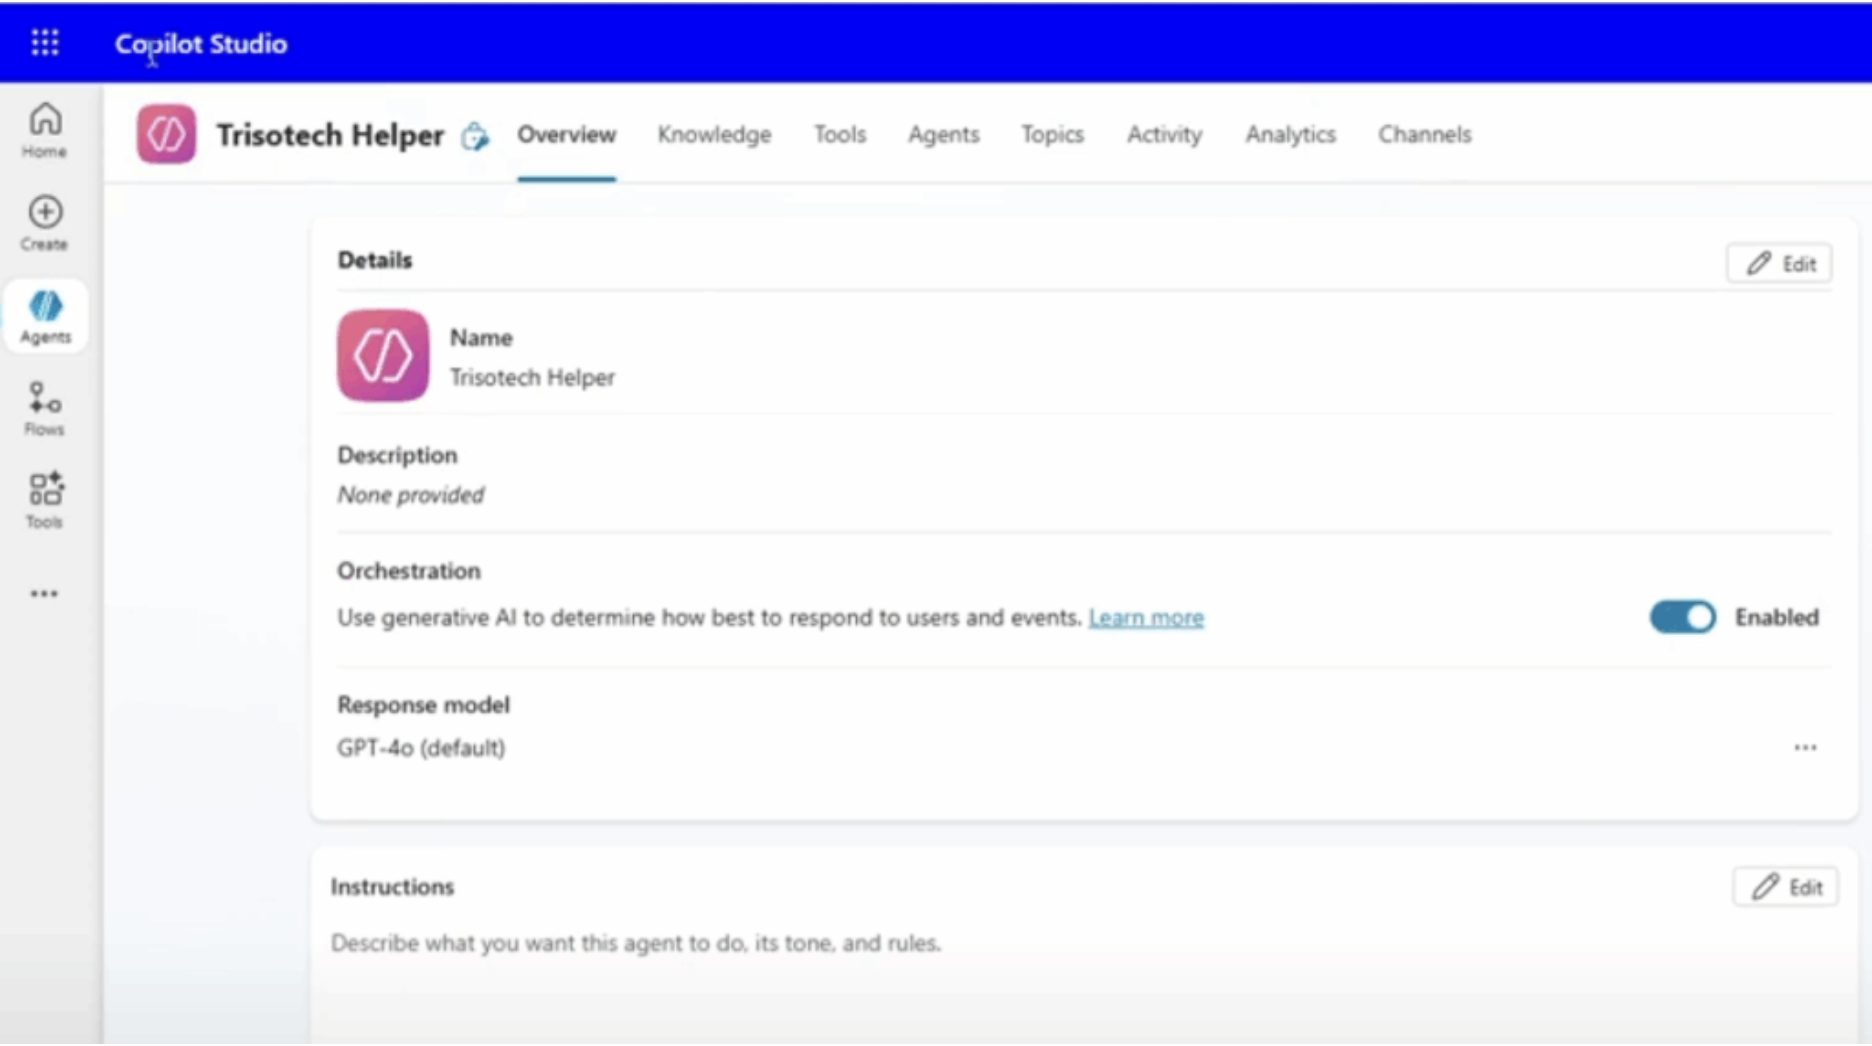The width and height of the screenshot is (1872, 1046).
Task: Expand the sidebar more options ellipsis
Action: coord(44,594)
